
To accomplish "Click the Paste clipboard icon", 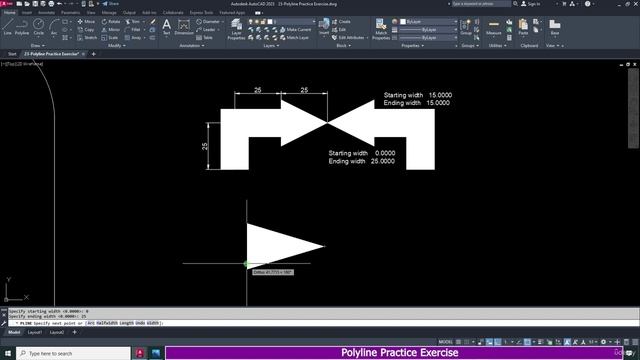I will [523, 27].
